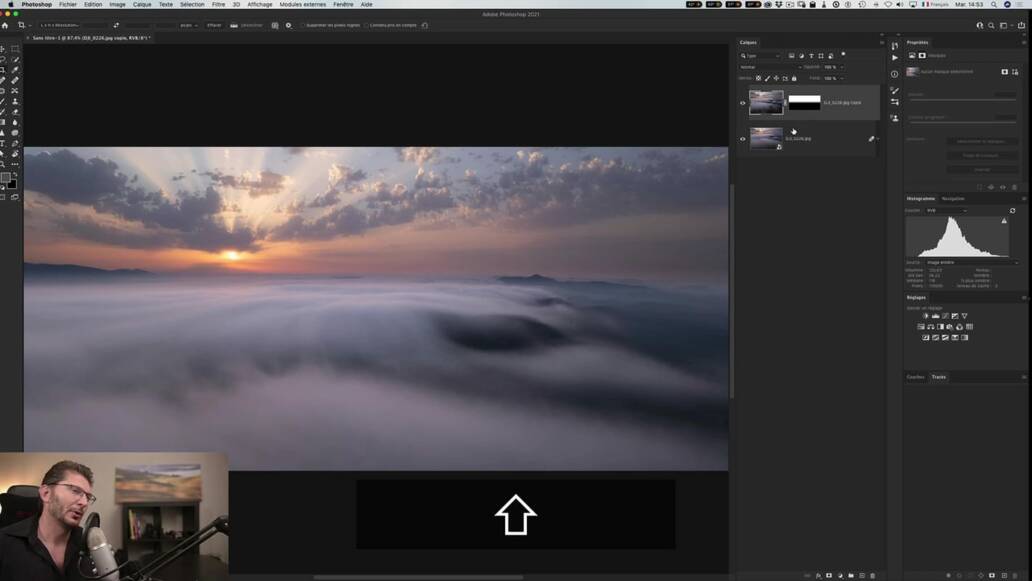Image resolution: width=1032 pixels, height=581 pixels.
Task: Select the Lasso tool
Action: point(5,57)
